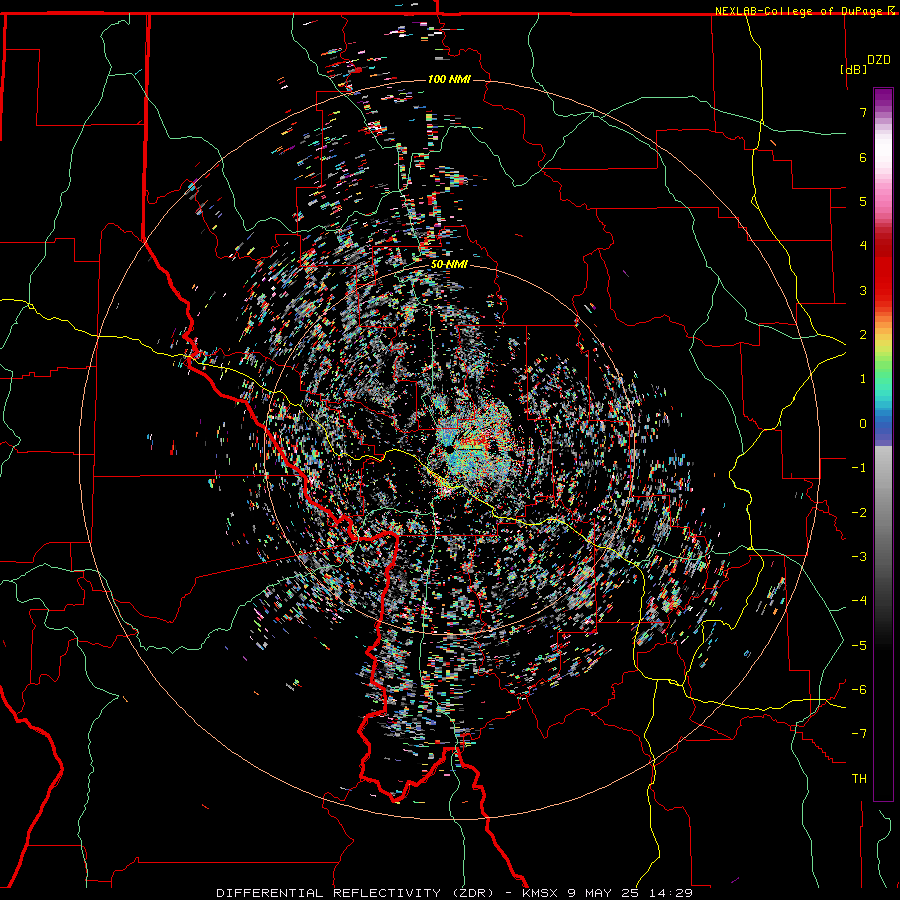This screenshot has height=900, width=900.
Task: Click the [dB] unit label
Action: point(853,69)
